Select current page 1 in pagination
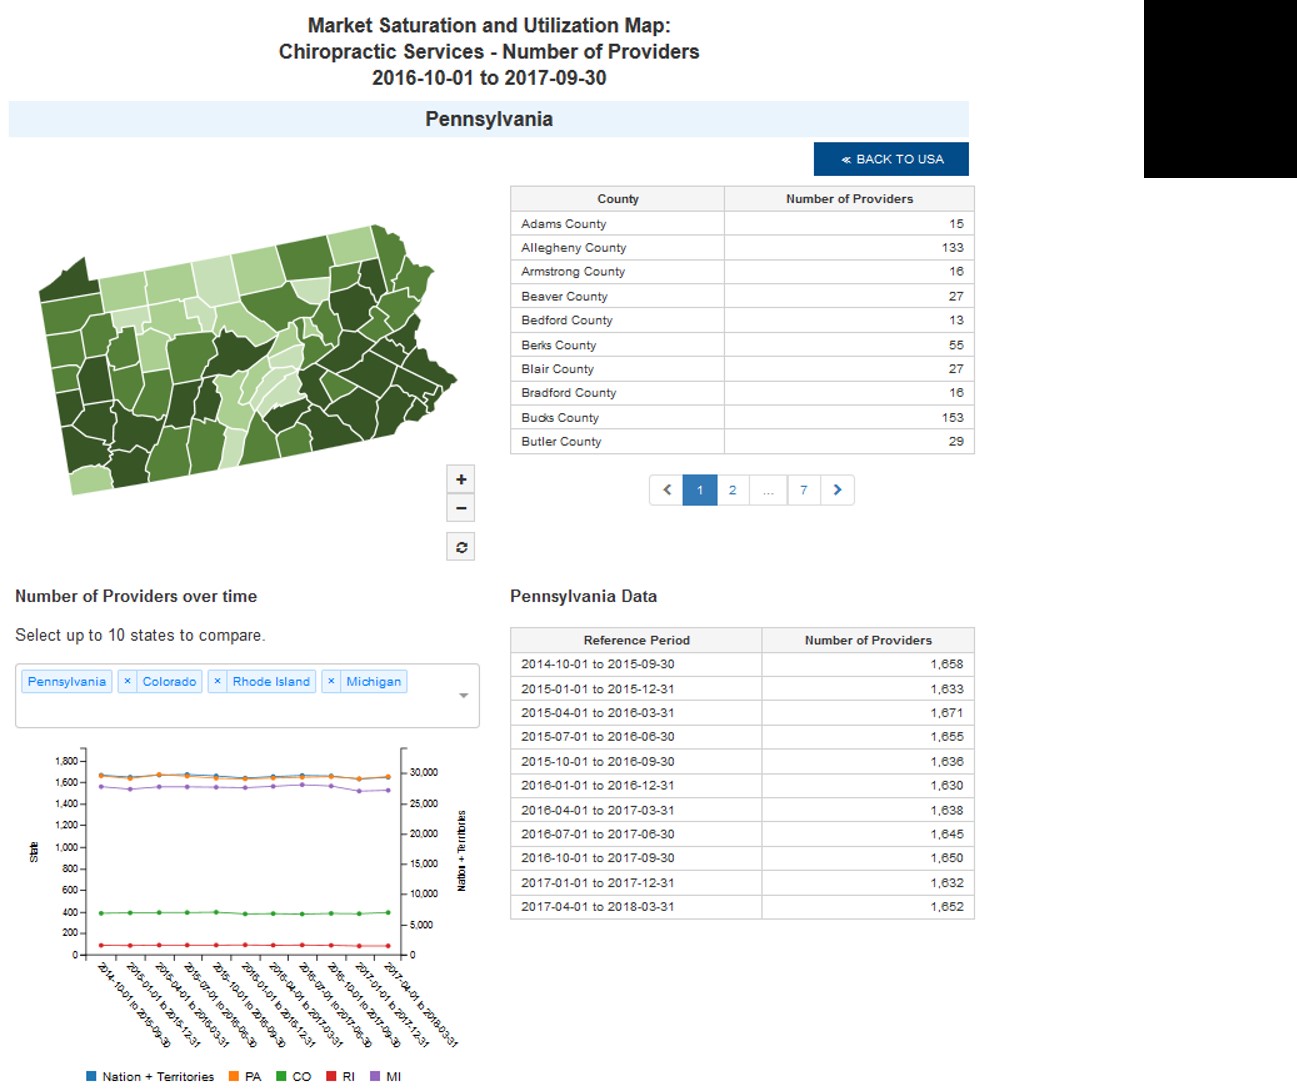This screenshot has height=1091, width=1297. tap(700, 490)
